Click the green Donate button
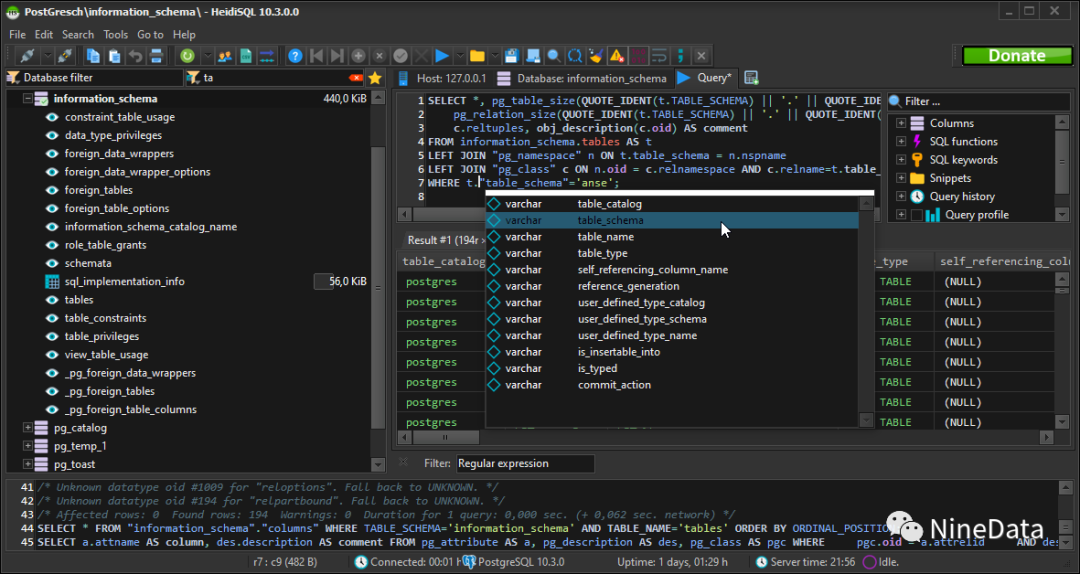This screenshot has width=1080, height=574. [x=1016, y=56]
